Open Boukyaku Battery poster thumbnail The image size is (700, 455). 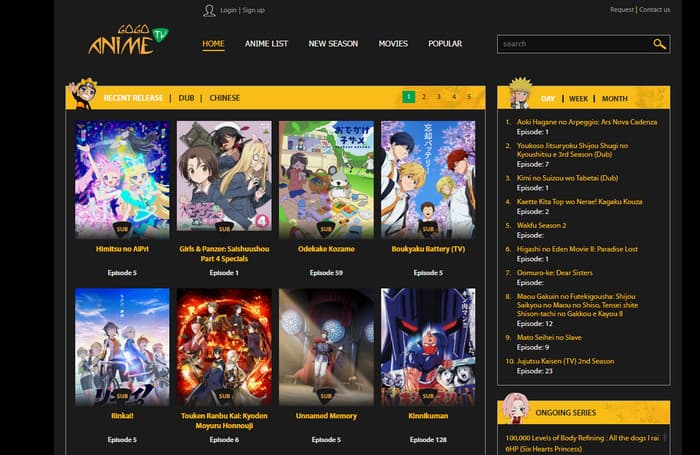(x=428, y=180)
